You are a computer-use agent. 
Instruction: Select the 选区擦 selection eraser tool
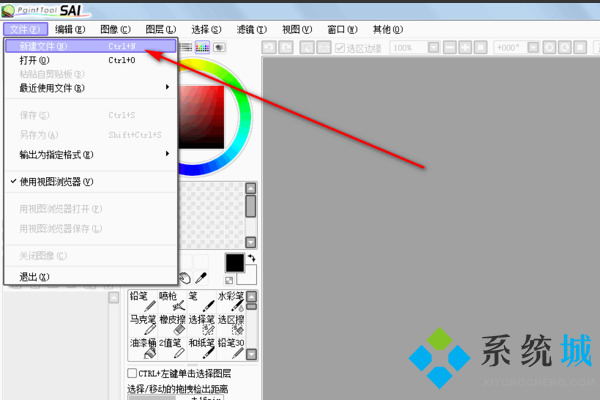(231, 325)
